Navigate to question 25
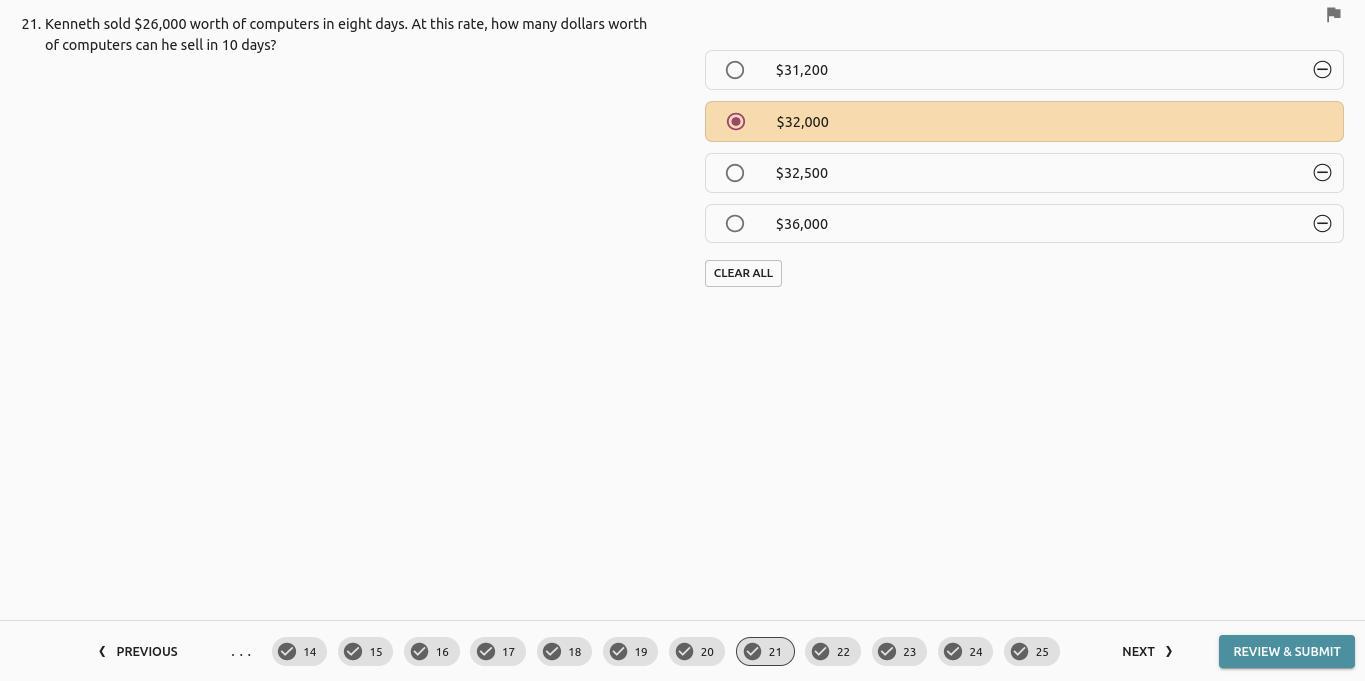 pos(1031,652)
